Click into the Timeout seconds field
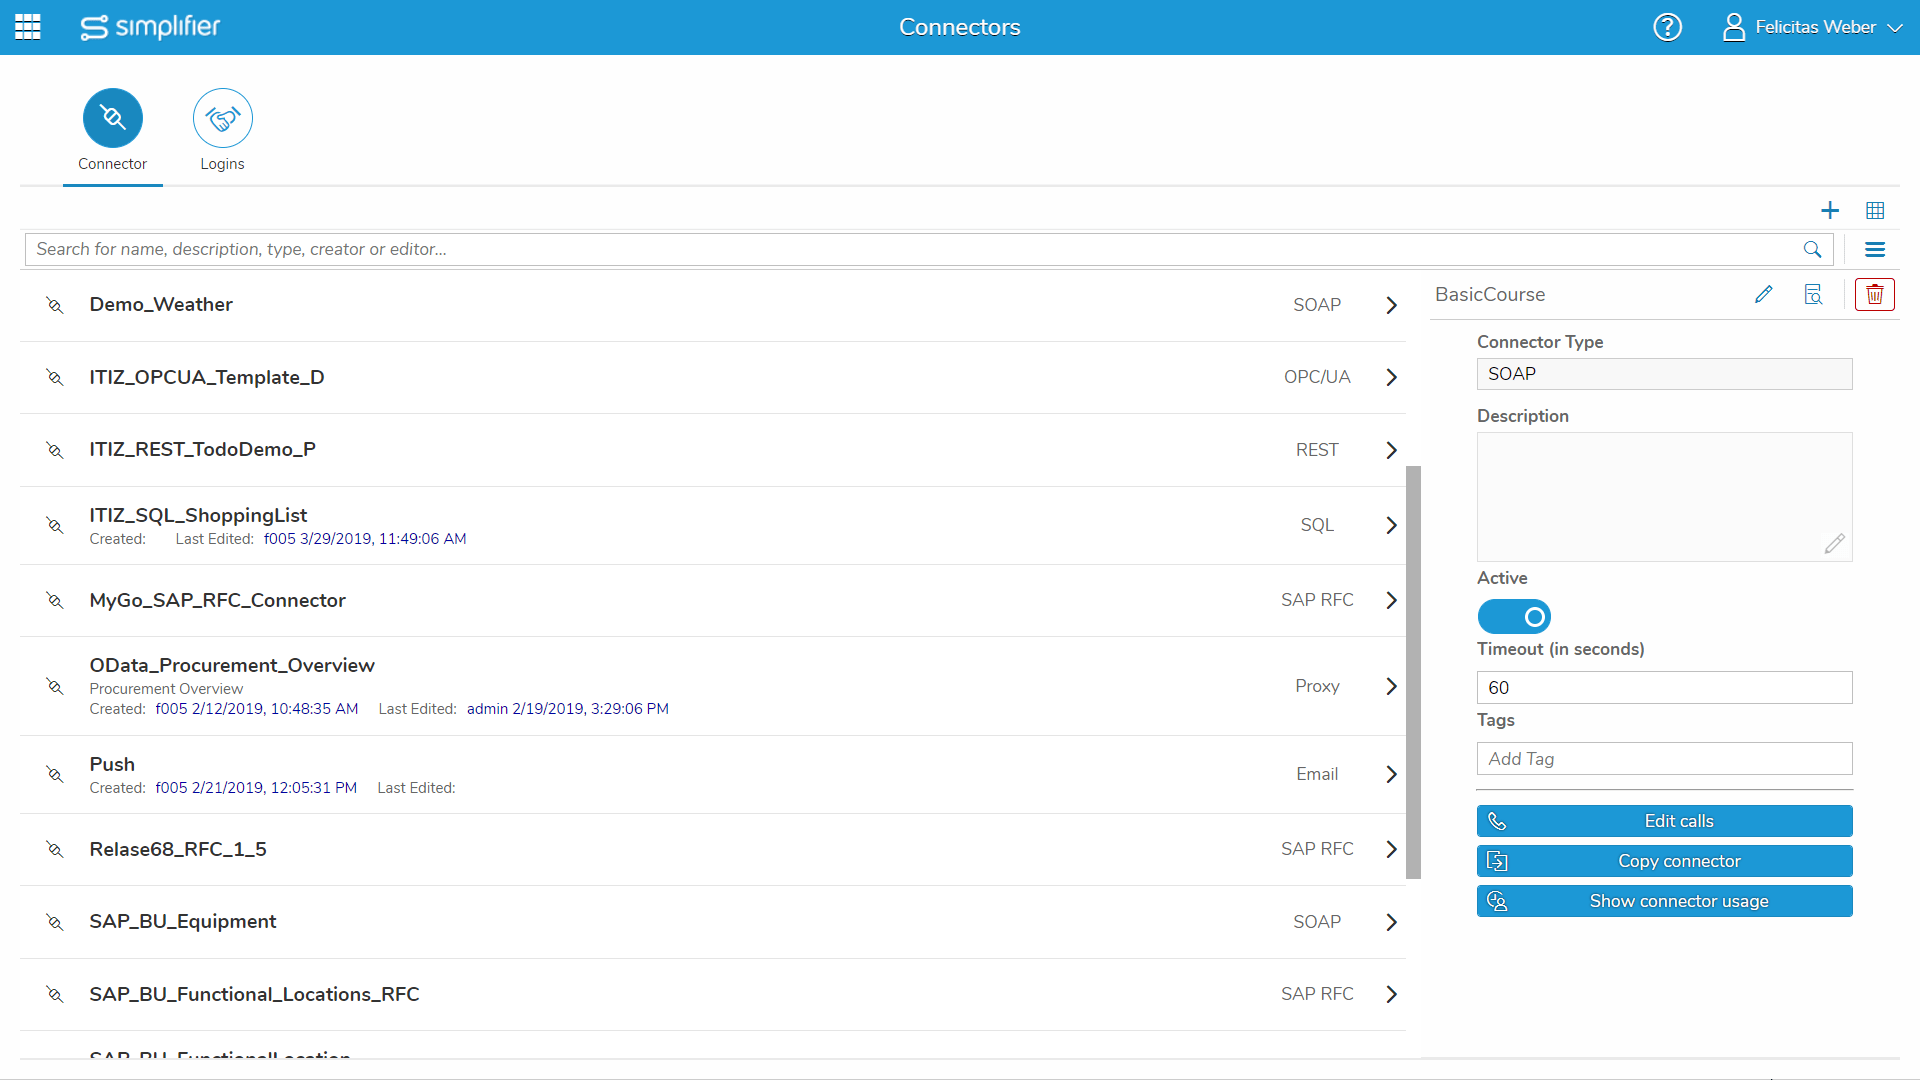The height and width of the screenshot is (1080, 1920). [x=1664, y=687]
